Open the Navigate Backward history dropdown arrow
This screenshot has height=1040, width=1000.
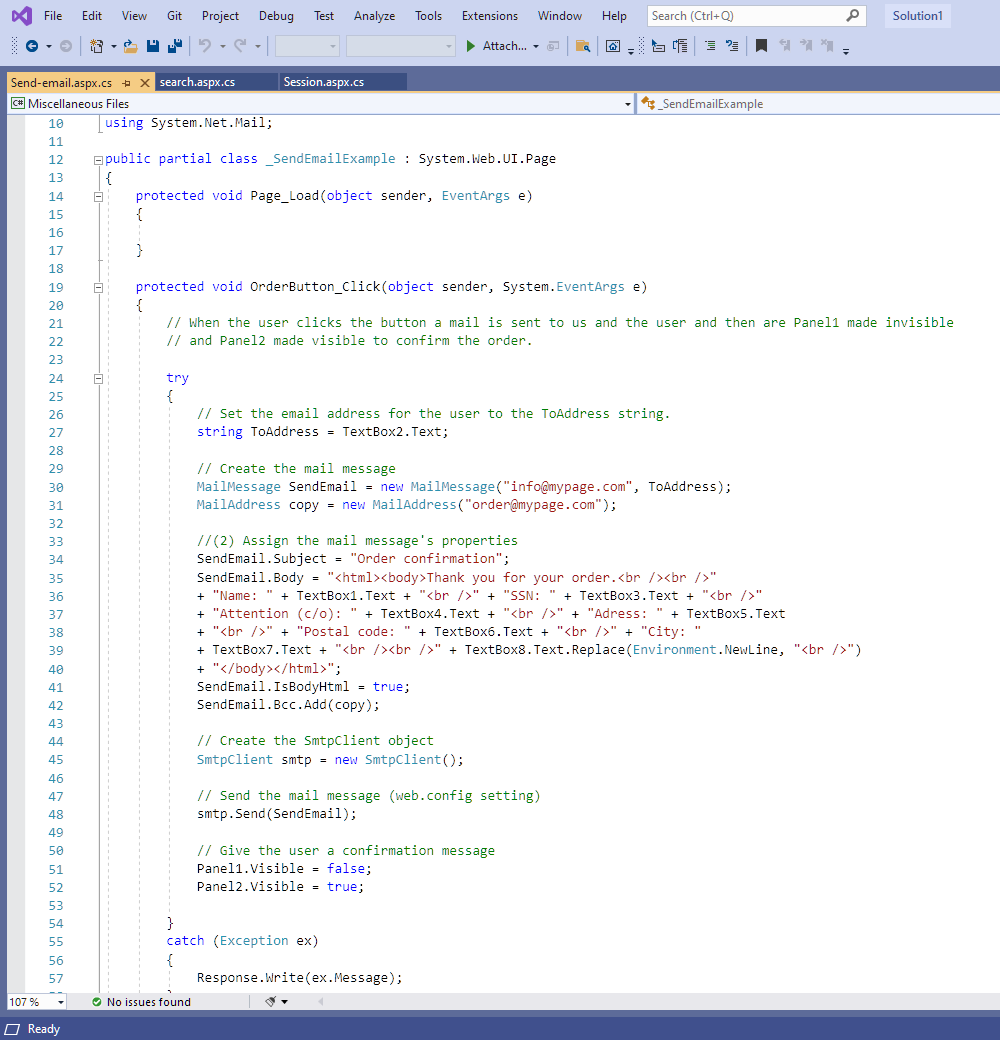tap(48, 46)
